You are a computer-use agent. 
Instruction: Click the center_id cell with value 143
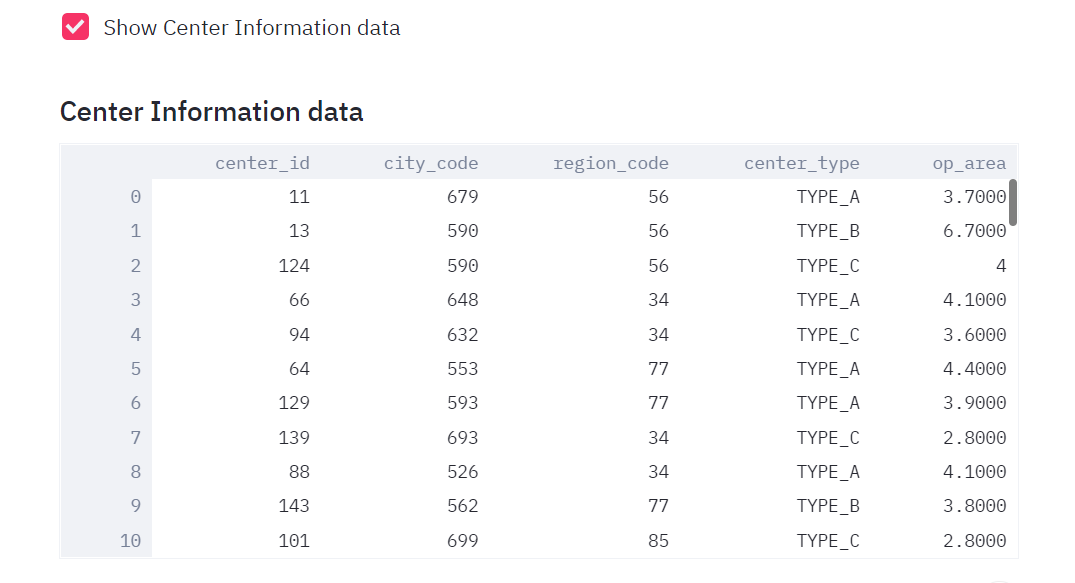pos(294,506)
